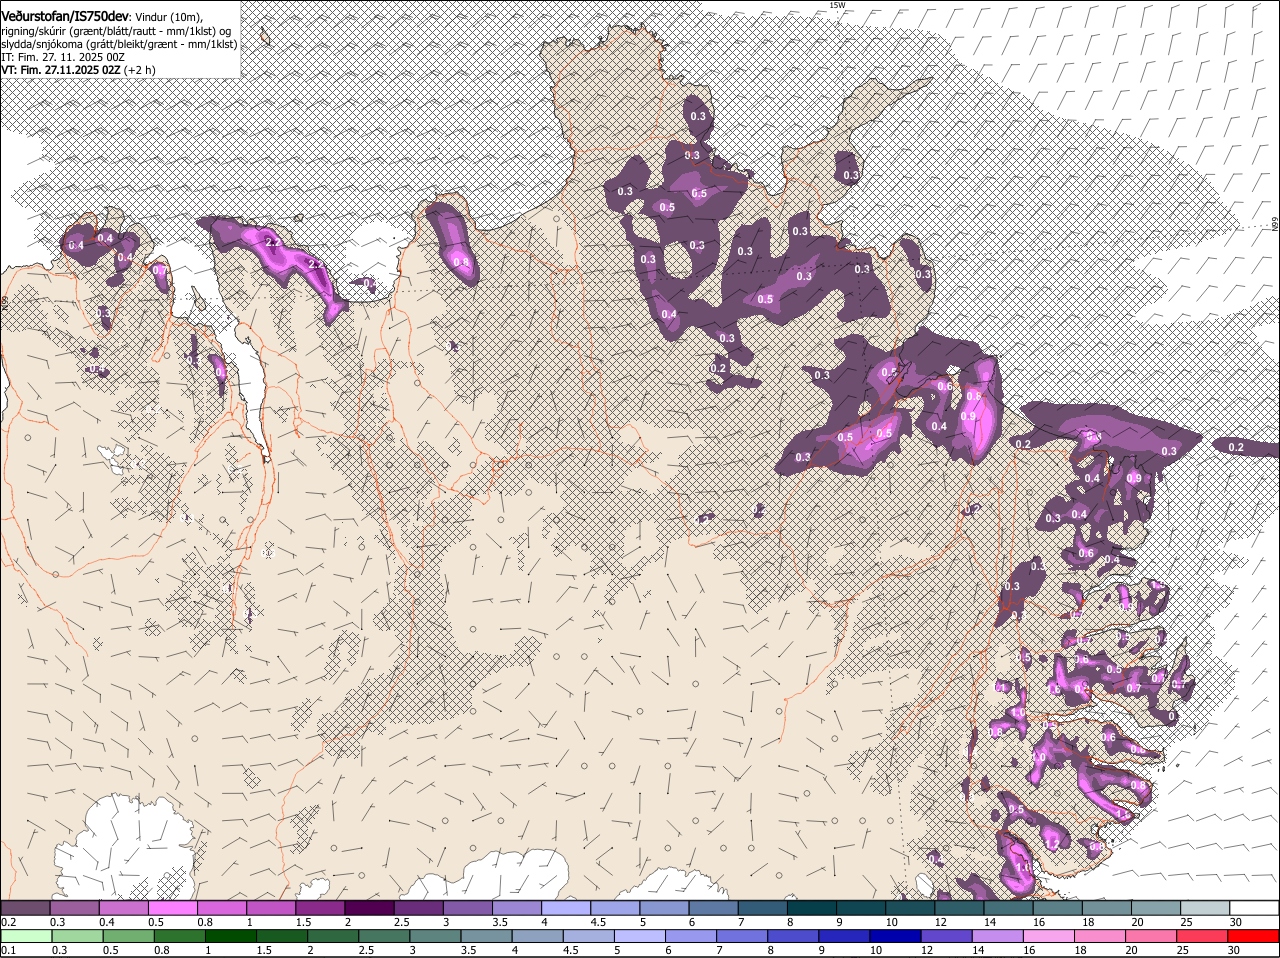Image resolution: width=1280 pixels, height=958 pixels.
Task: Select the palest green 0.1 rain swatch
Action: tap(26, 936)
